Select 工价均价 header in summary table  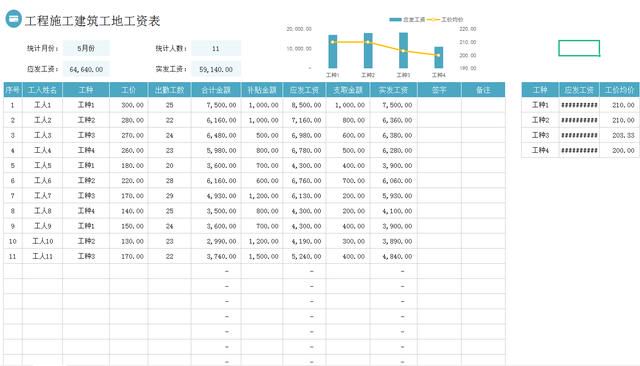click(x=619, y=90)
